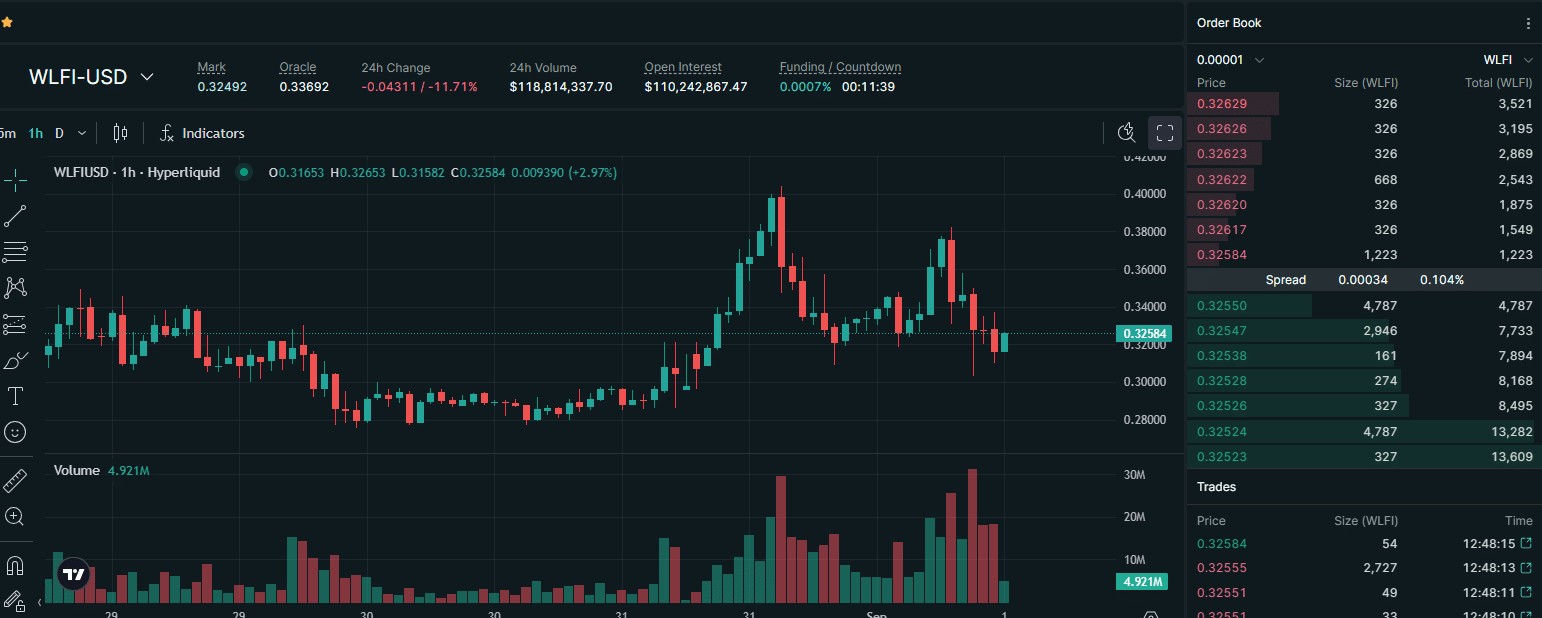Screen dimensions: 1542x618
Task: Click ask price 0.32622 in order book
Action: 1222,180
